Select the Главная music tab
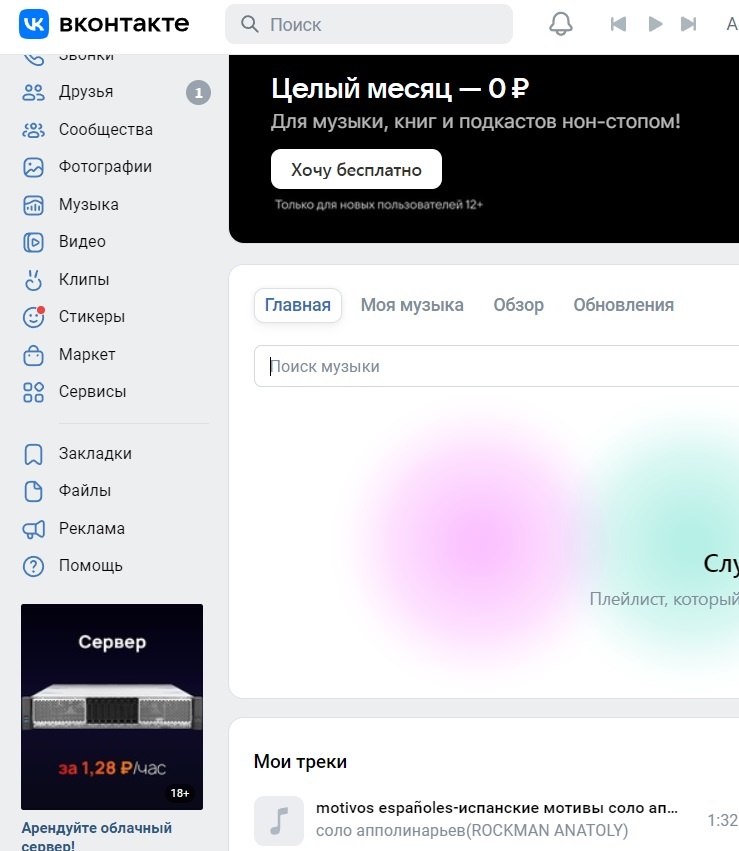Viewport: 739px width, 851px height. click(x=297, y=305)
